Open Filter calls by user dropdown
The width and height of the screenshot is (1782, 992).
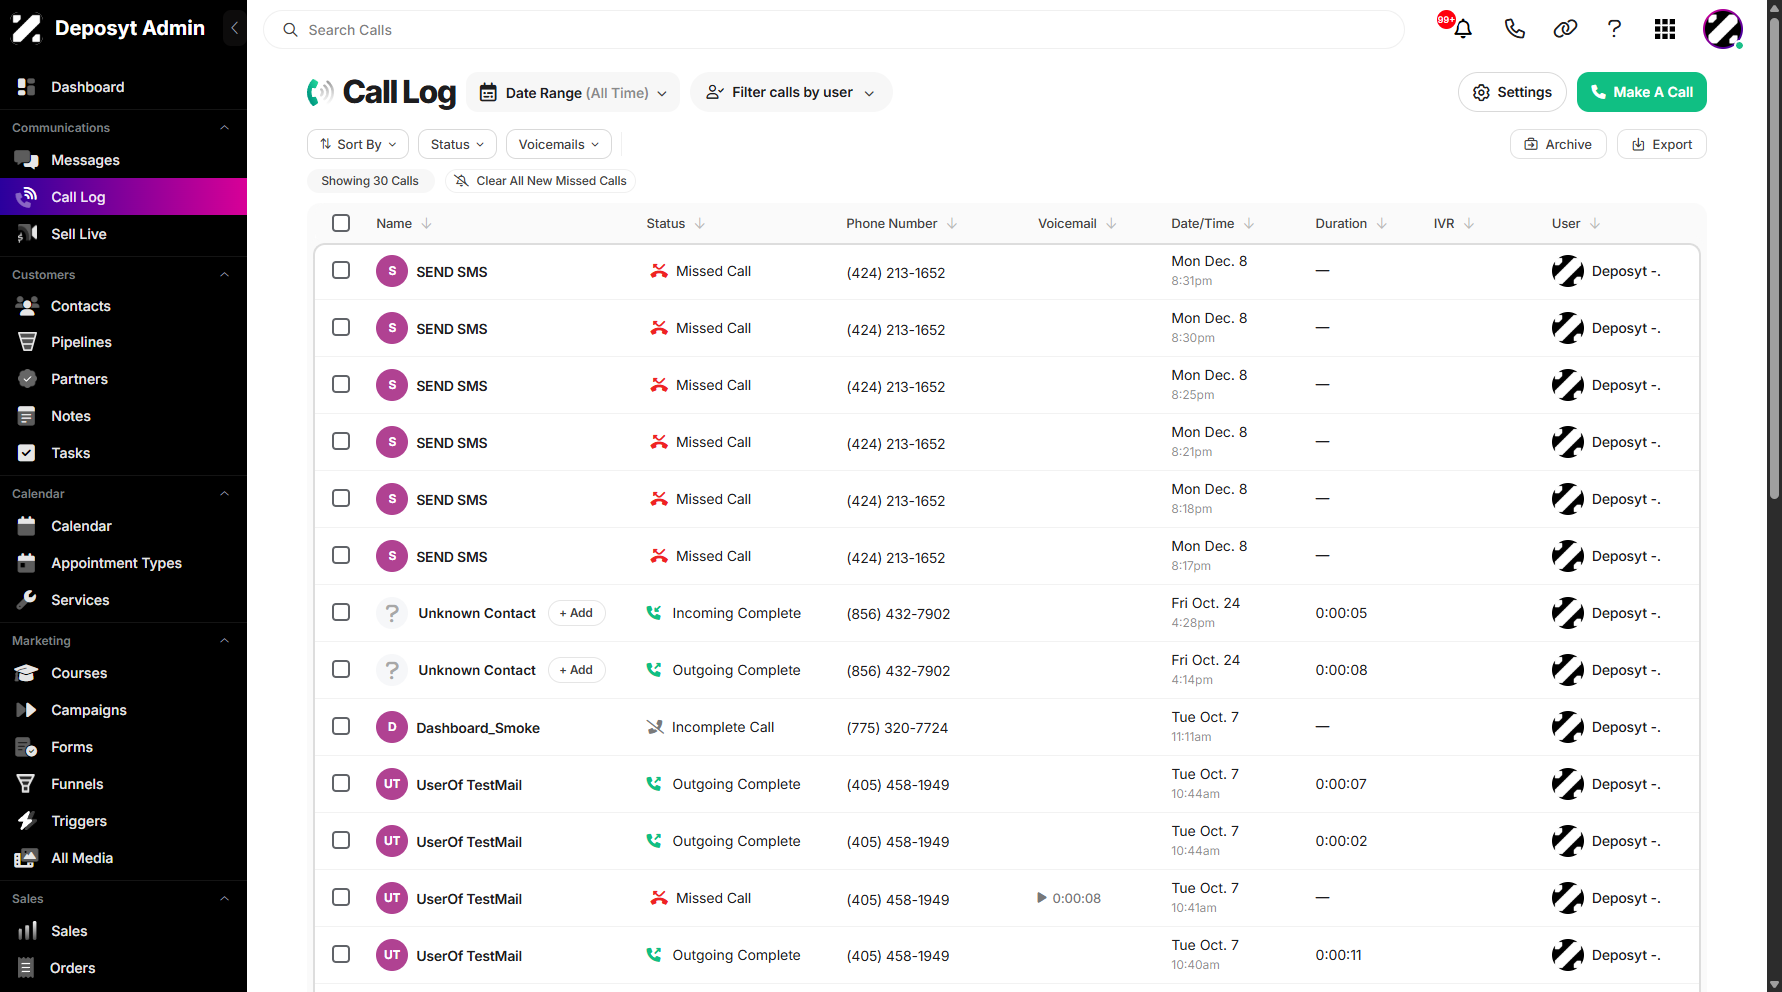(791, 92)
